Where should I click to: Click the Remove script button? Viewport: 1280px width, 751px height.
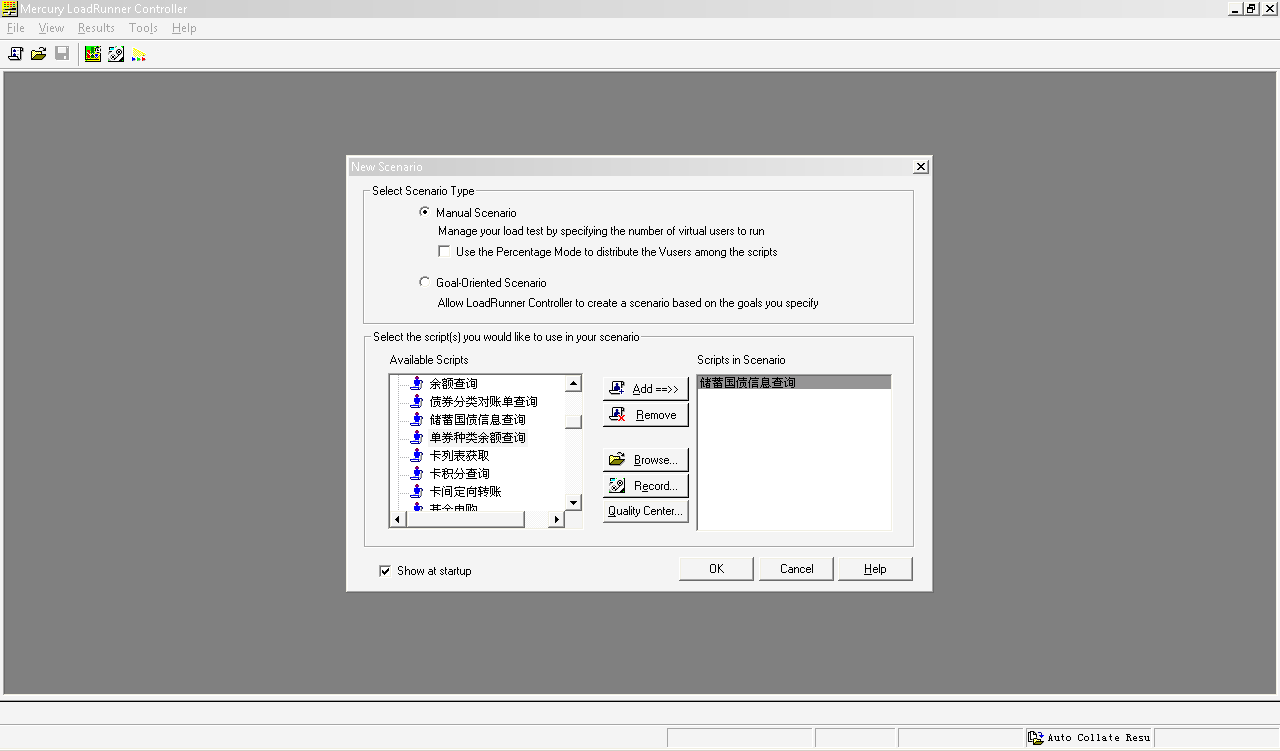pyautogui.click(x=646, y=415)
